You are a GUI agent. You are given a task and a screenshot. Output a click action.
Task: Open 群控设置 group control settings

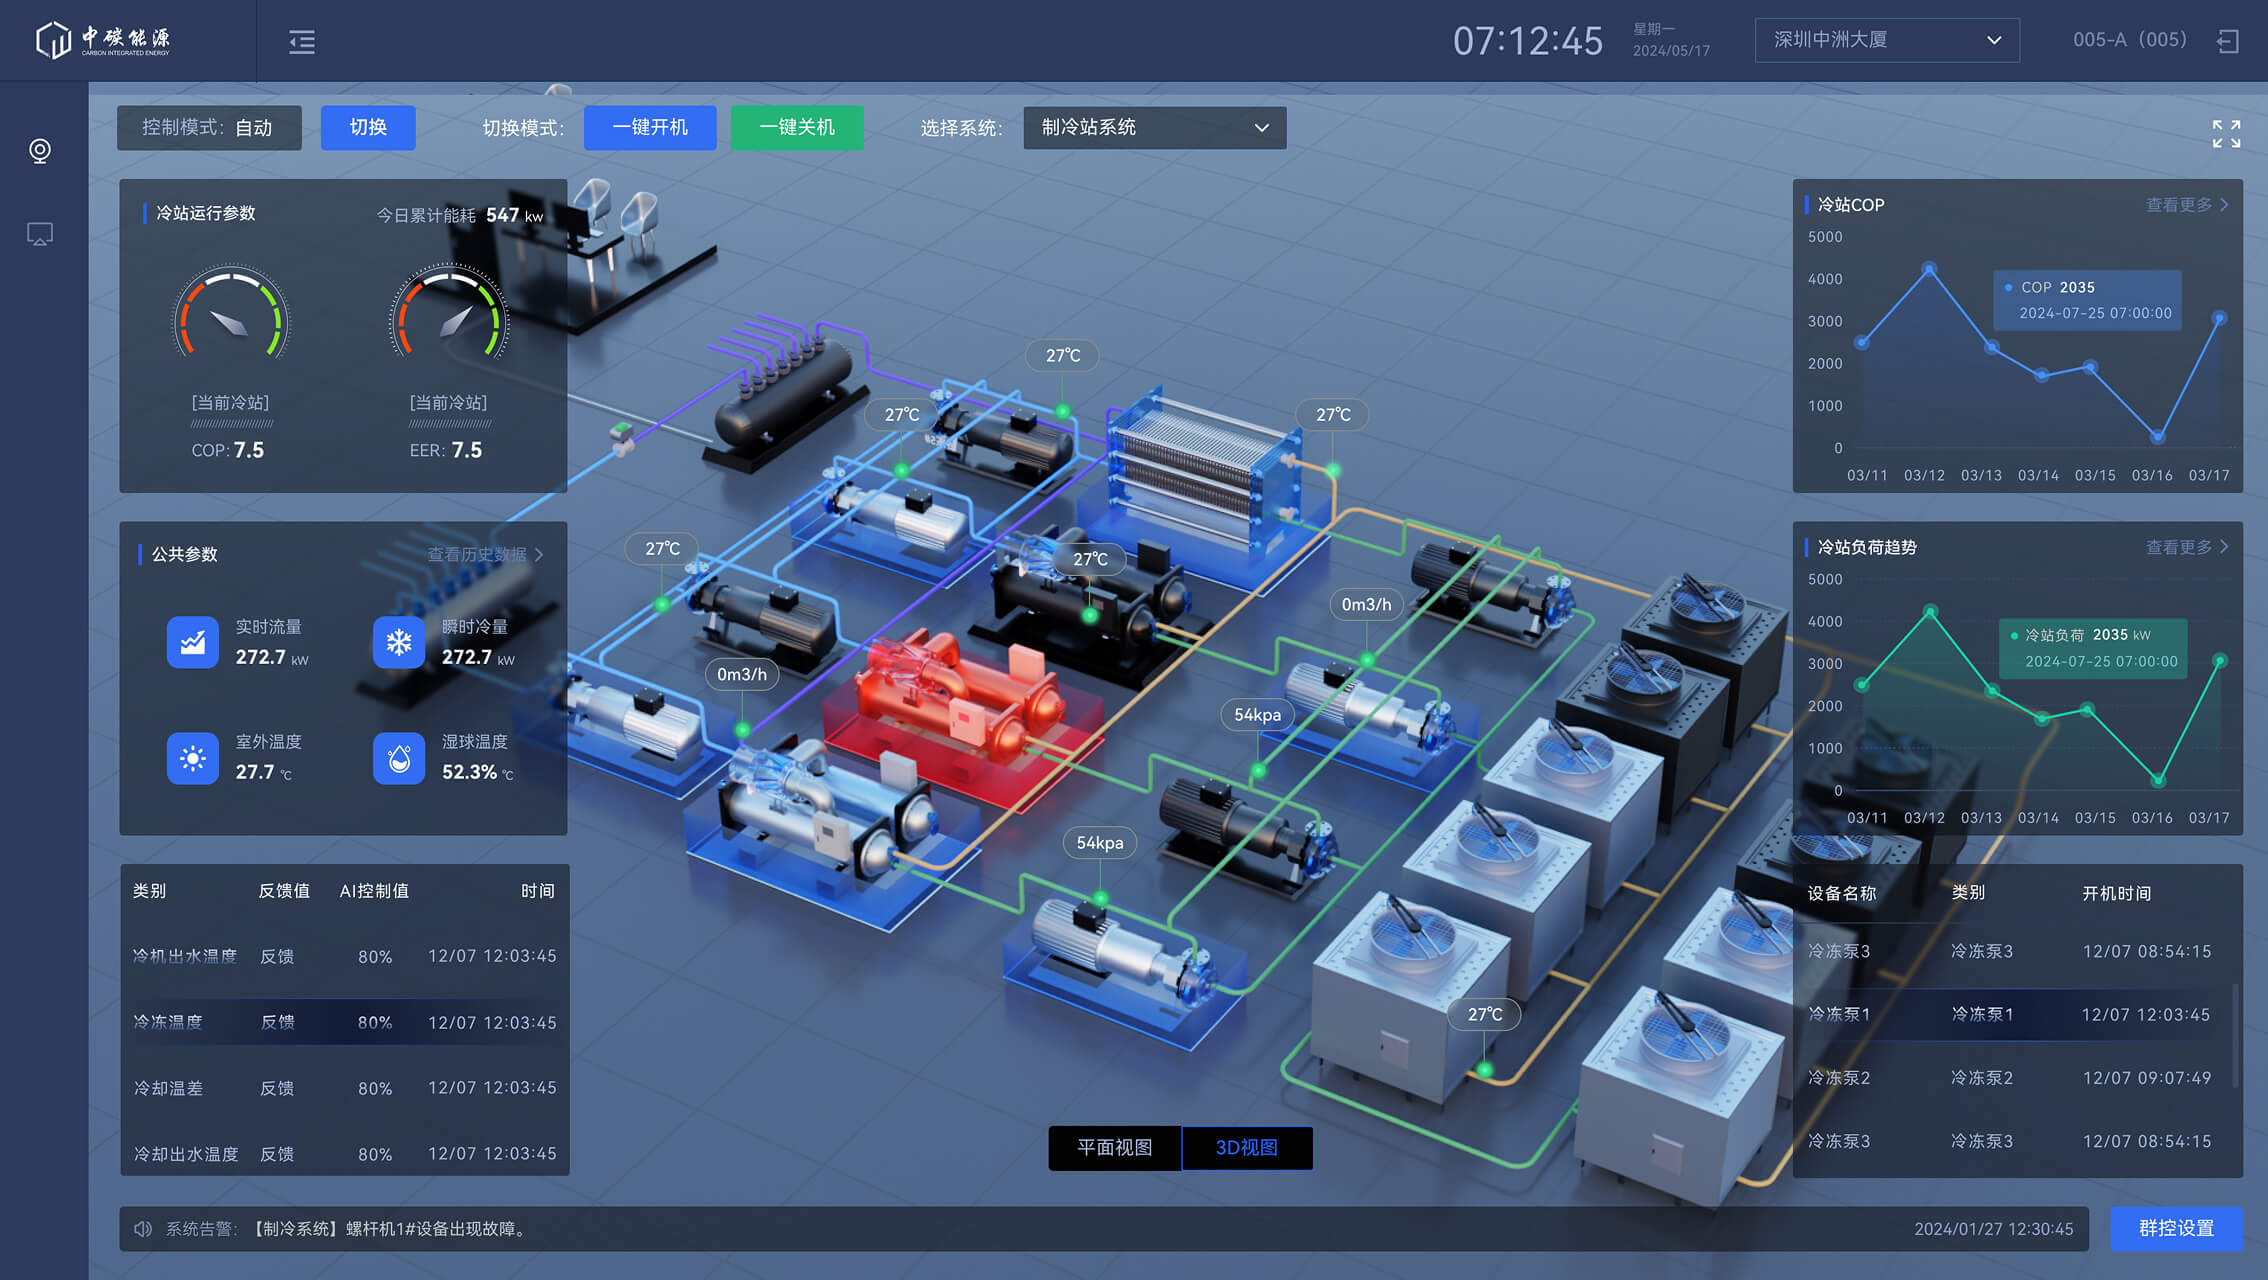click(x=2176, y=1228)
